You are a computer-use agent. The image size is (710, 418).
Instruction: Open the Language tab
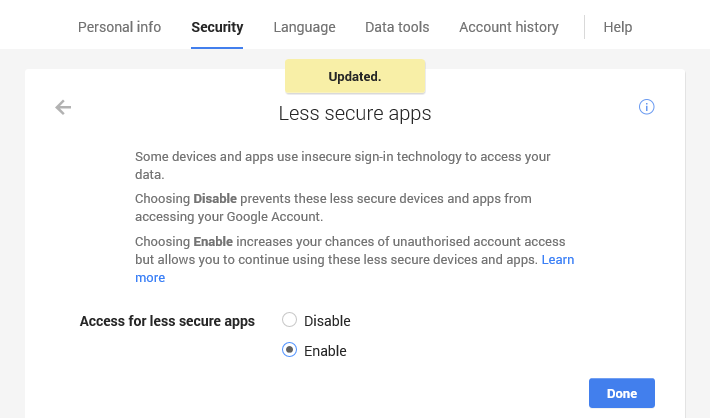click(304, 27)
